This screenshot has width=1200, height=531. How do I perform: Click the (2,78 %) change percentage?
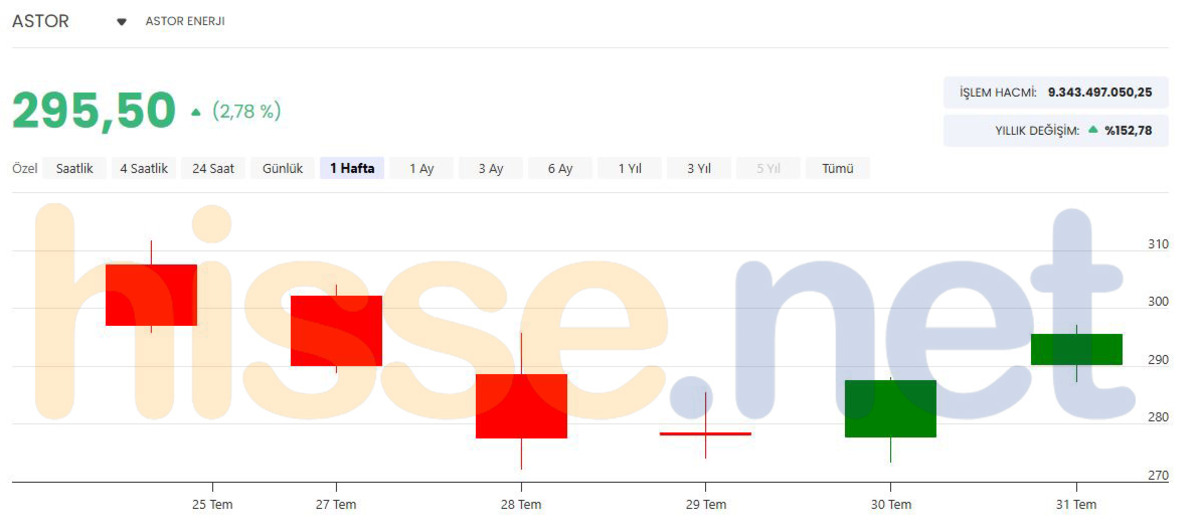coord(247,111)
